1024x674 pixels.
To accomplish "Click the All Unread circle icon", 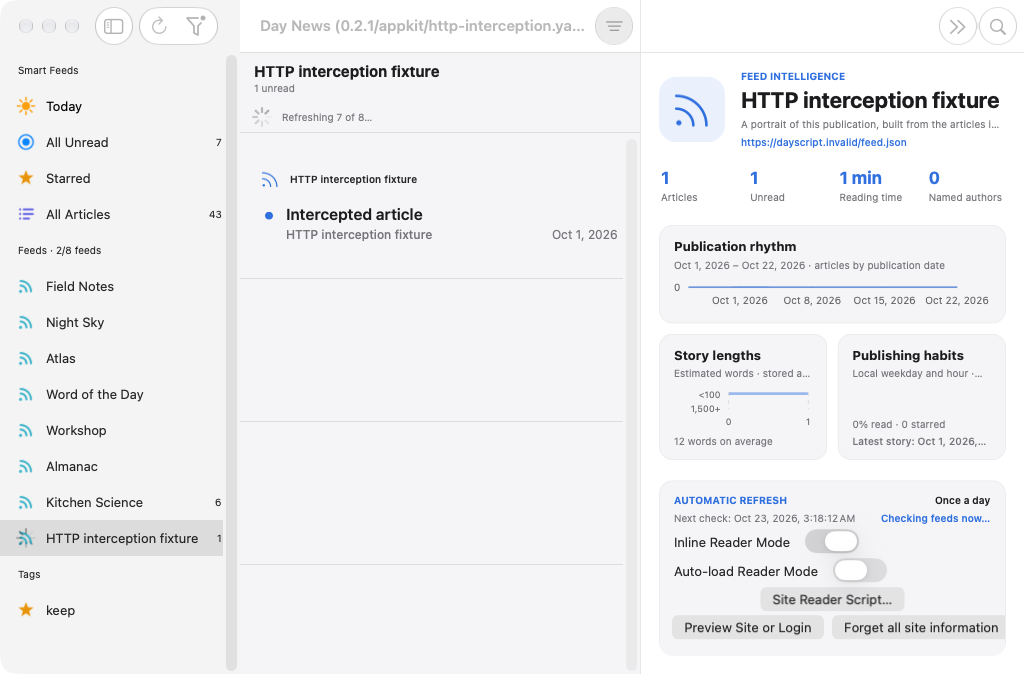I will (26, 142).
